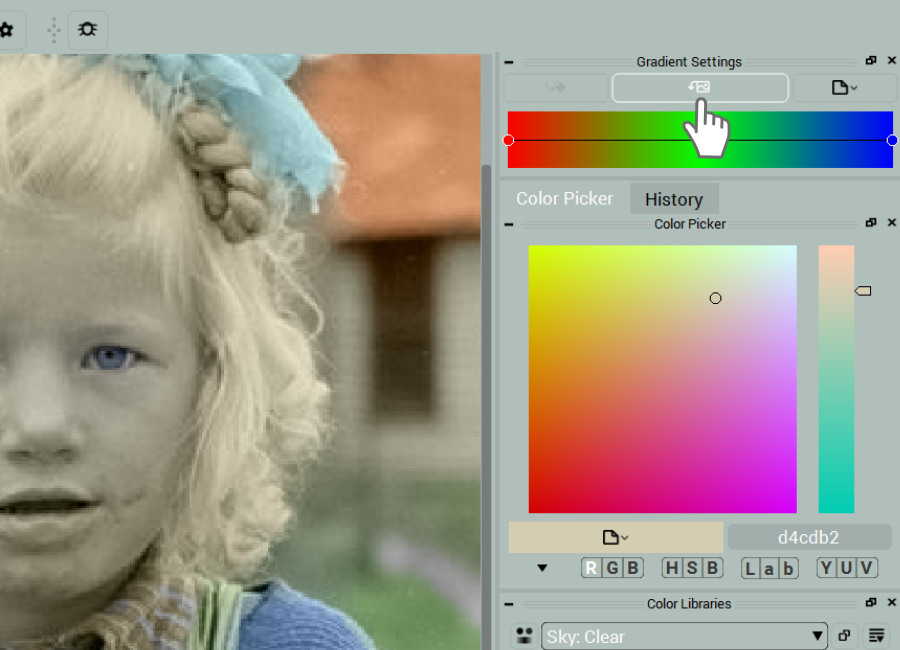
Task: Click the color library swatch view icon
Action: click(524, 636)
